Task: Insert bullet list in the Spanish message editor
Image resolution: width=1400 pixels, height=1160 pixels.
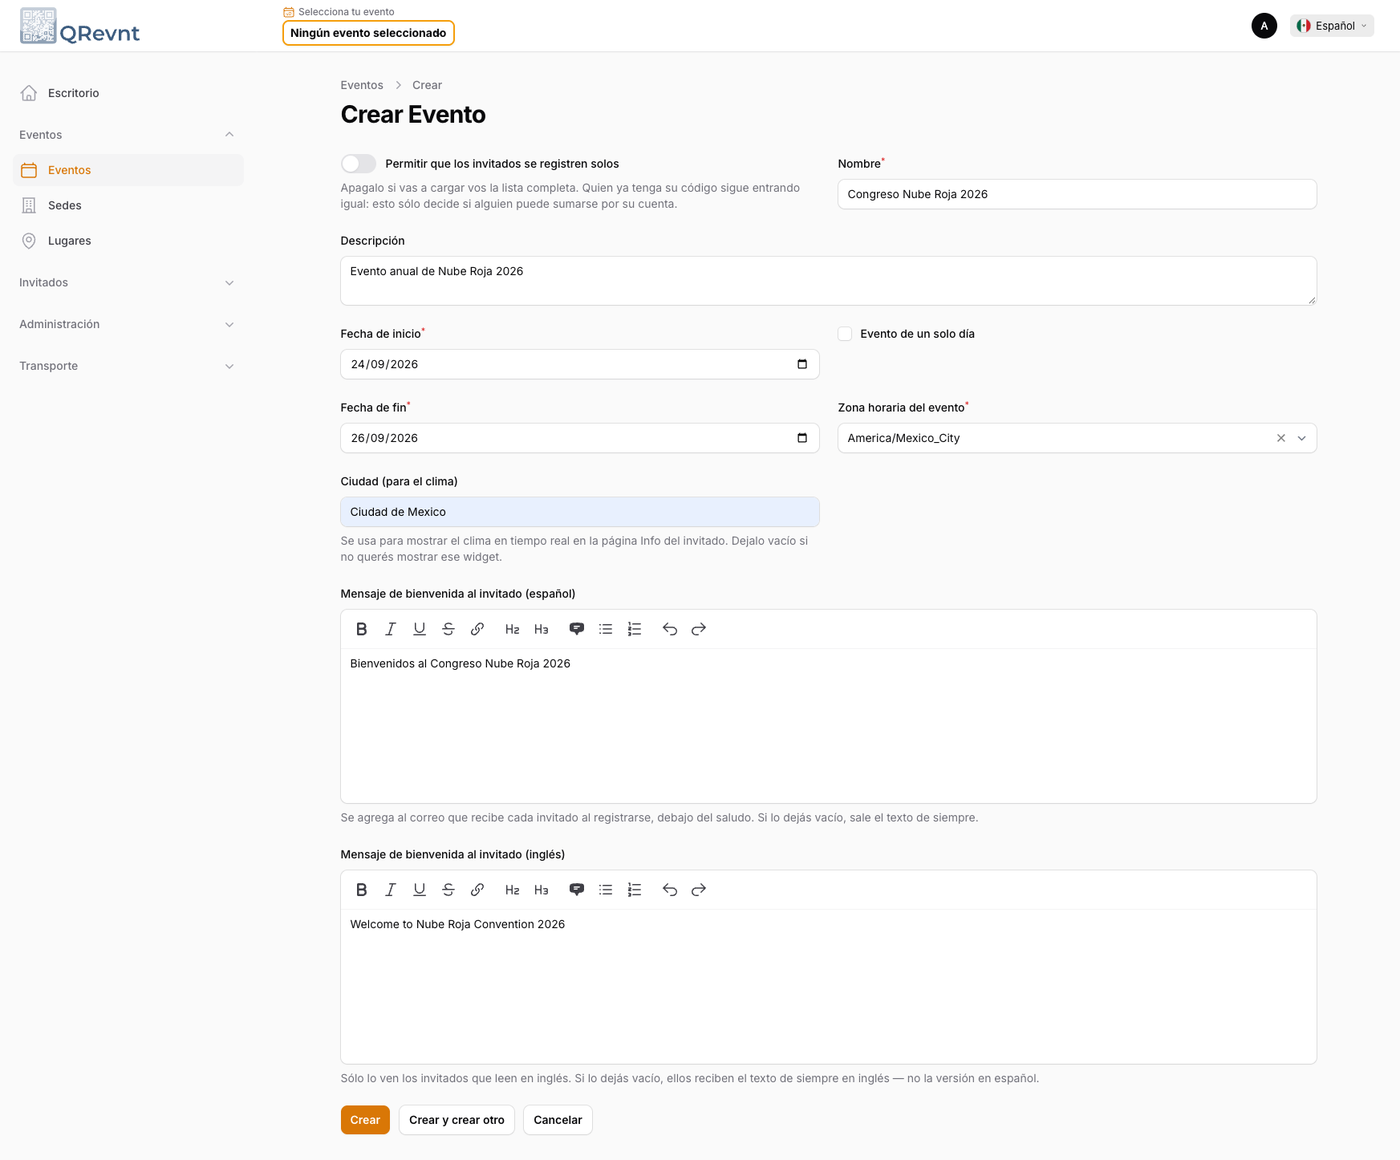Action: 606,629
